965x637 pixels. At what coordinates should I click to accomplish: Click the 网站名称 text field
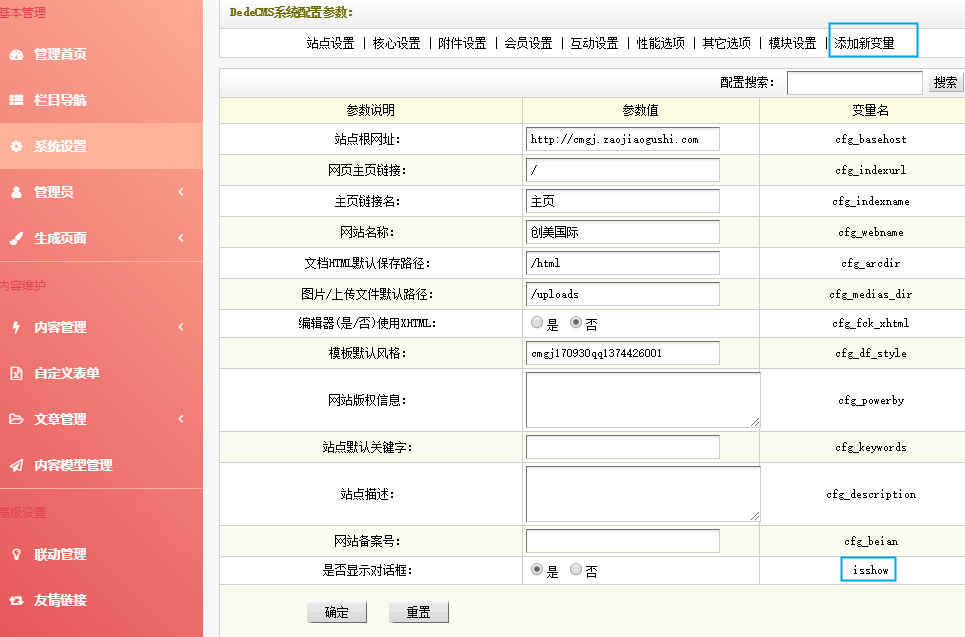pyautogui.click(x=622, y=232)
